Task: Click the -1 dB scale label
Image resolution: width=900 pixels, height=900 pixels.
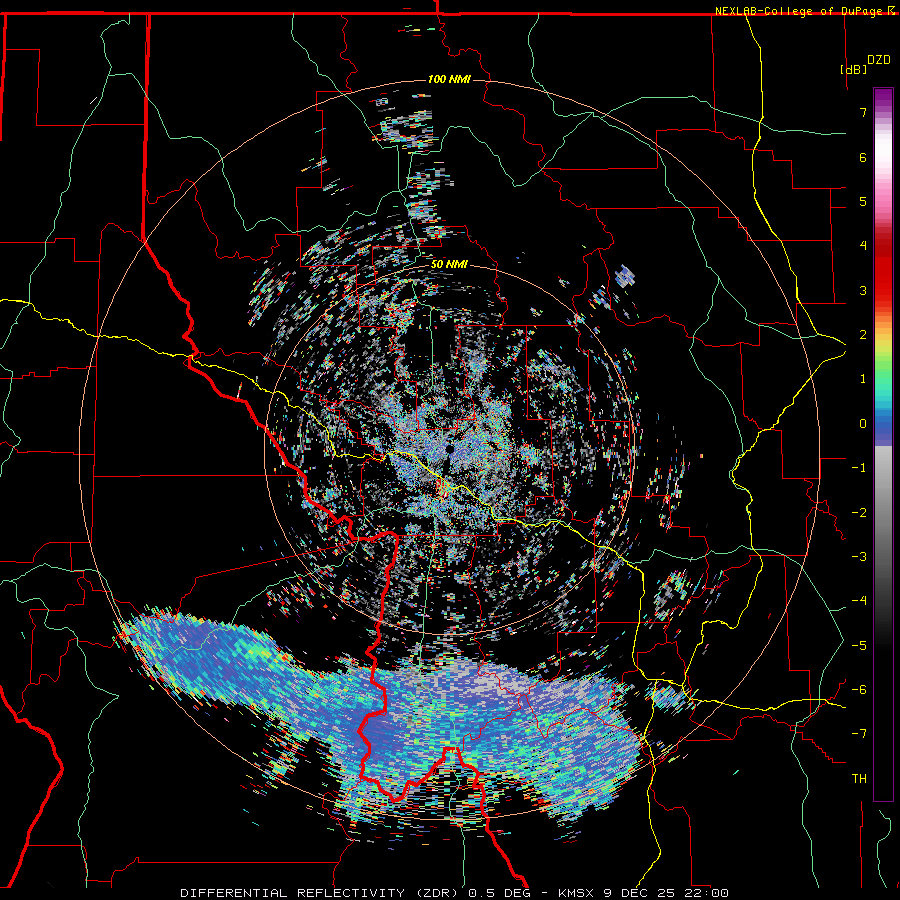Action: click(x=859, y=468)
